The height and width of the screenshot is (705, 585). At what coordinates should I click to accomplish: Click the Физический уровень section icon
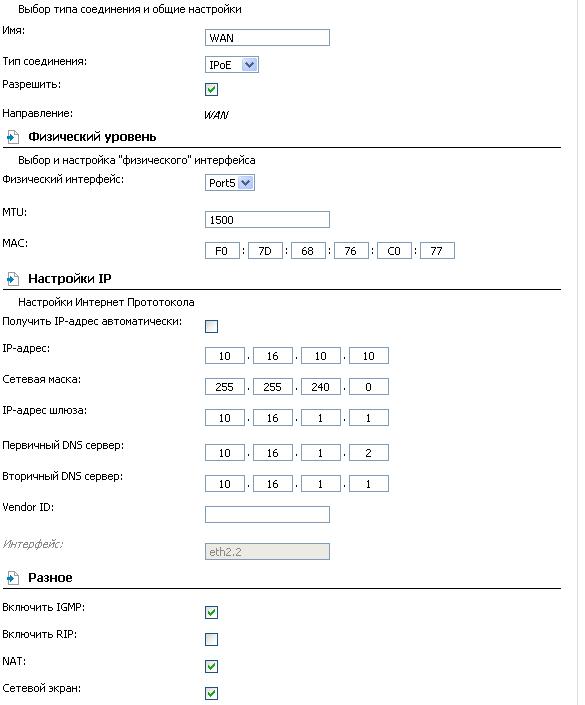[x=13, y=137]
